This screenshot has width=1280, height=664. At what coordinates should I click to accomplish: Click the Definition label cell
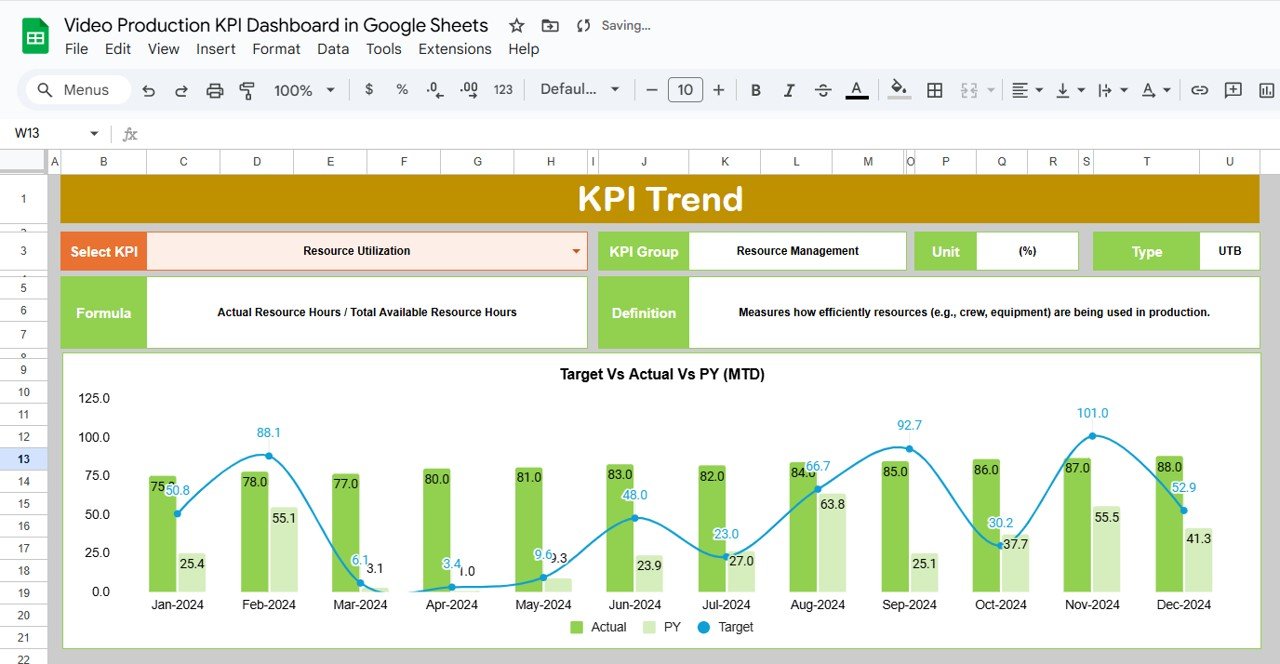(x=644, y=313)
